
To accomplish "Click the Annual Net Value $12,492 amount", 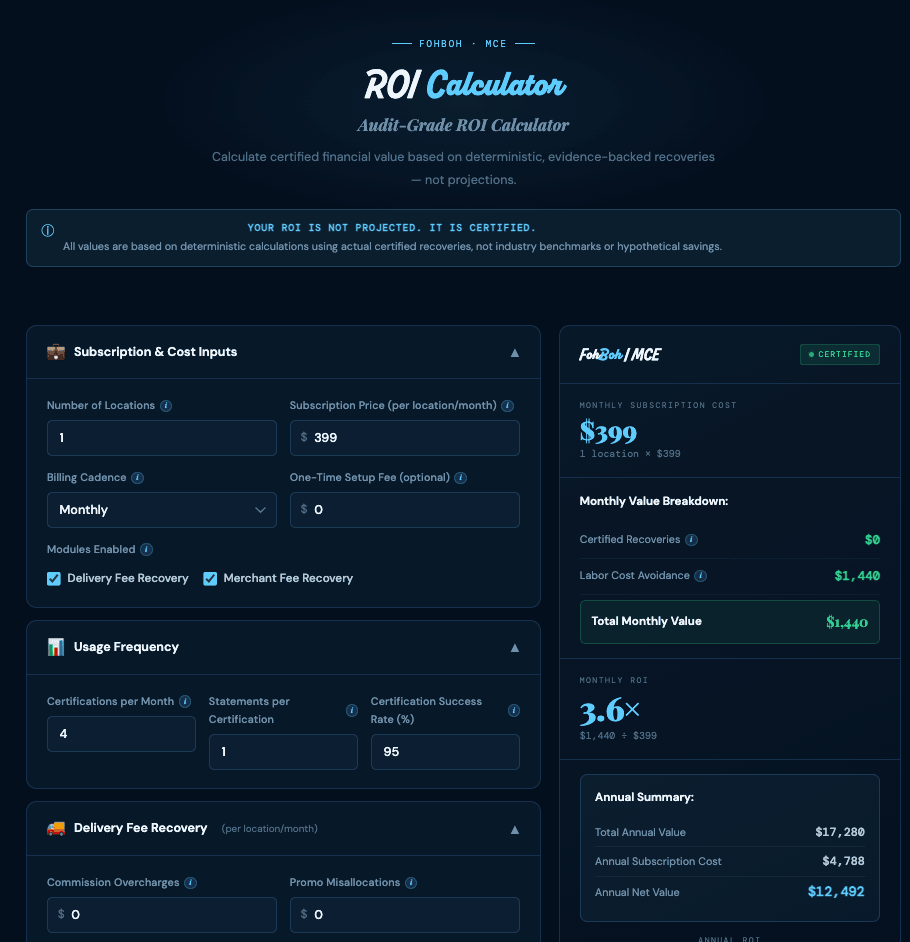I will pos(836,892).
